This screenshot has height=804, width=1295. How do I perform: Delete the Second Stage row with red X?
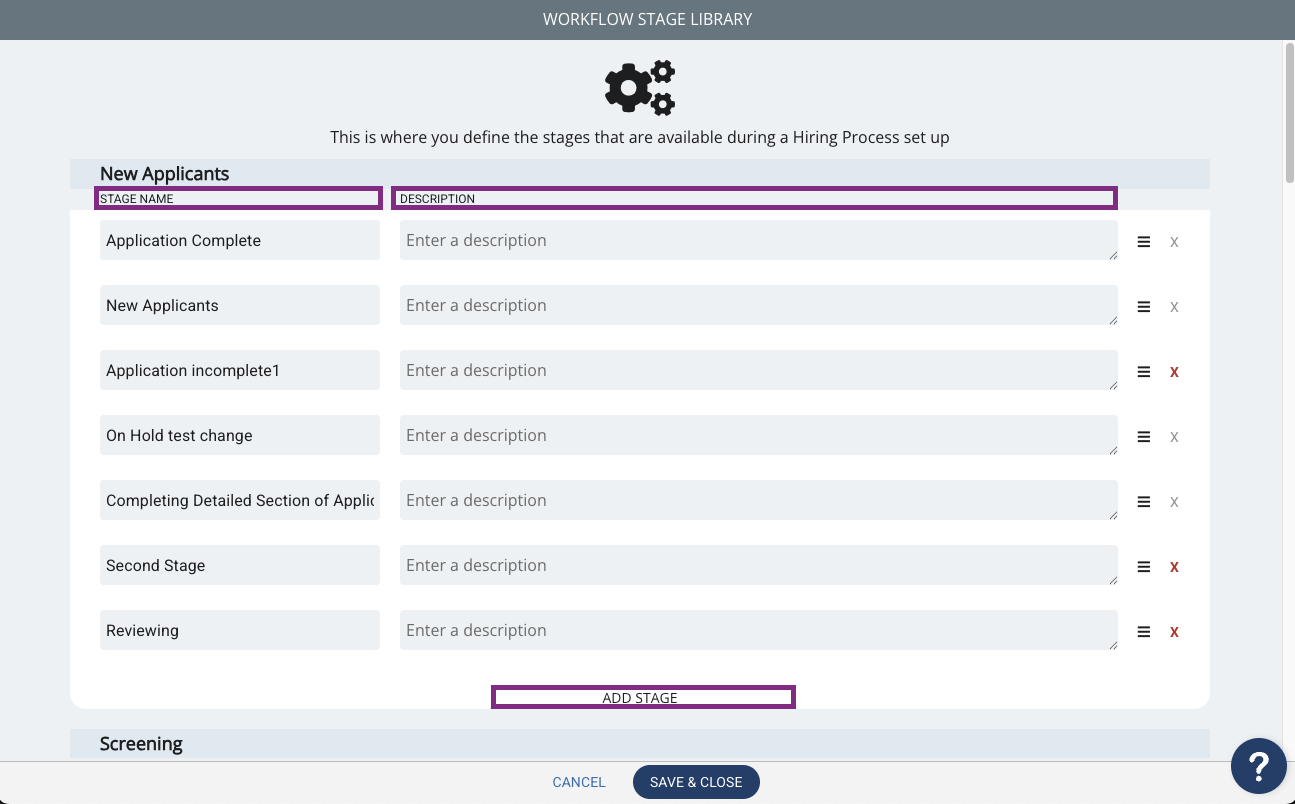coord(1174,567)
